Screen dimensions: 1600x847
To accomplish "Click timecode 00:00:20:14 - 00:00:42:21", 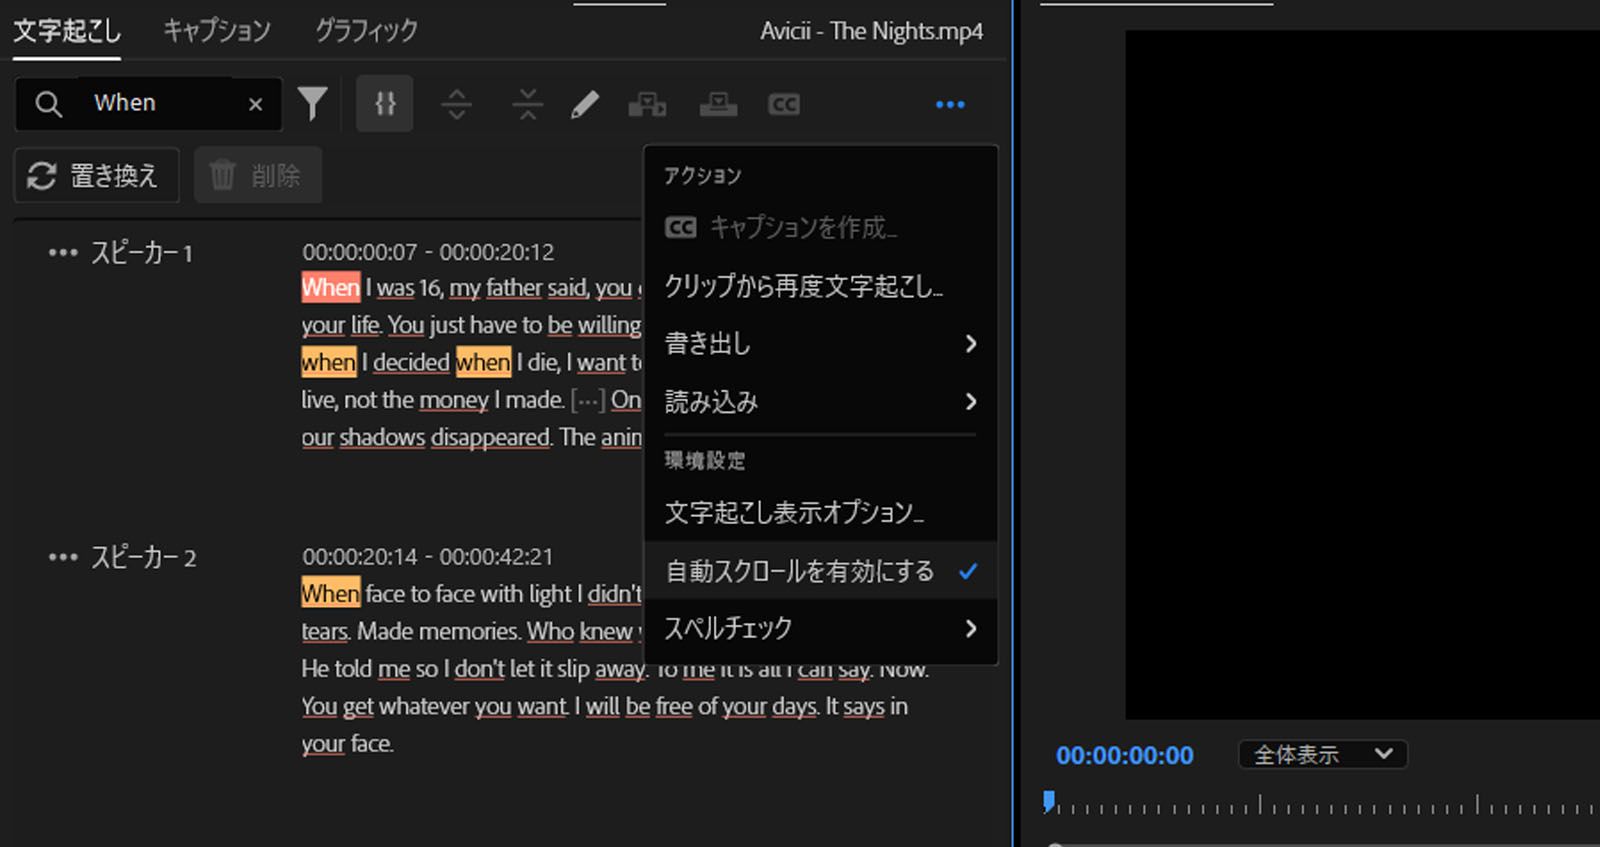I will [x=428, y=556].
